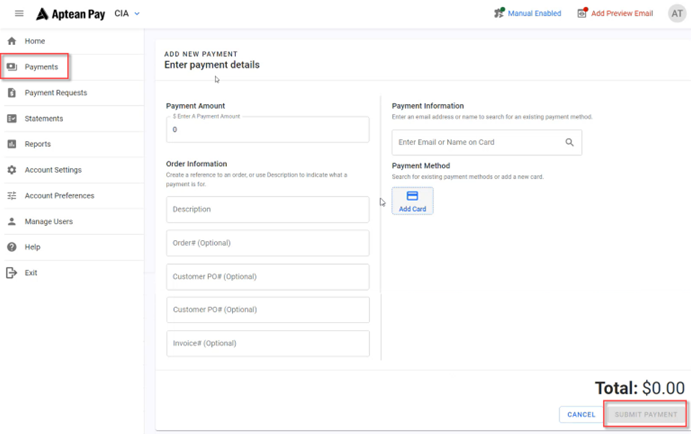
Task: Open Manage Users page
Action: pyautogui.click(x=48, y=221)
